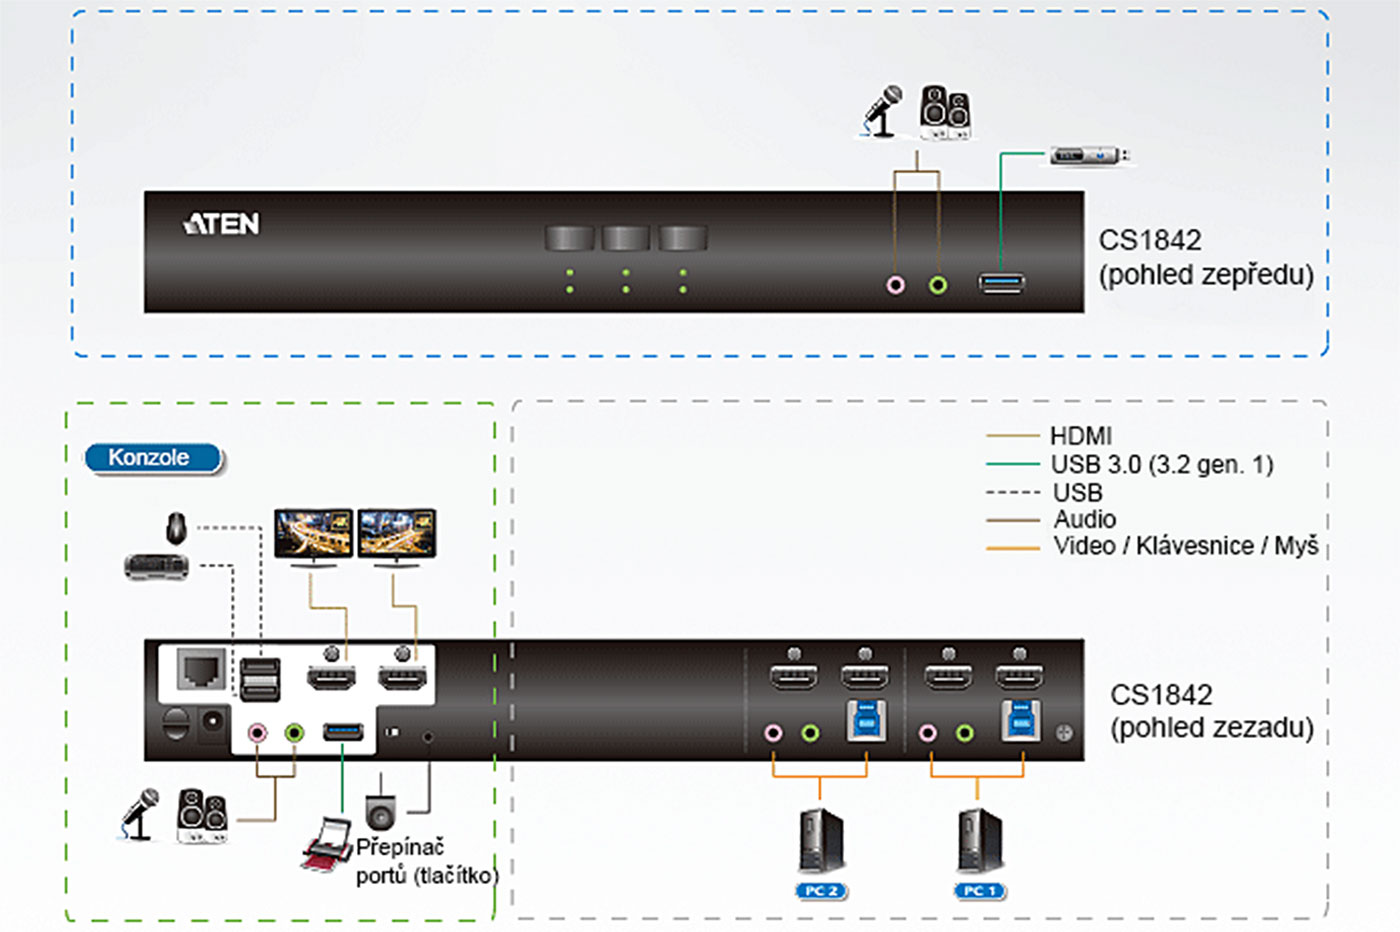This screenshot has height=932, width=1400.
Task: Click the "Video / Klávesnice / Myš" legend text
Action: click(x=1185, y=546)
